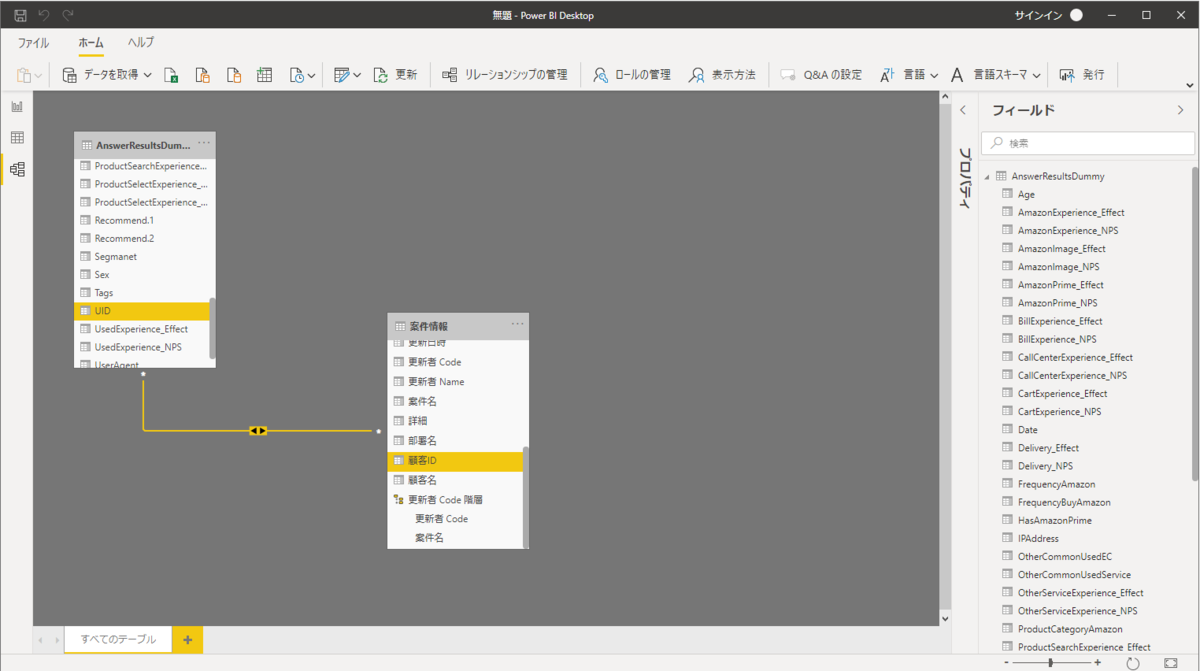
Task: Collapse the AnswerResultsDummy tree node
Action: (x=986, y=176)
